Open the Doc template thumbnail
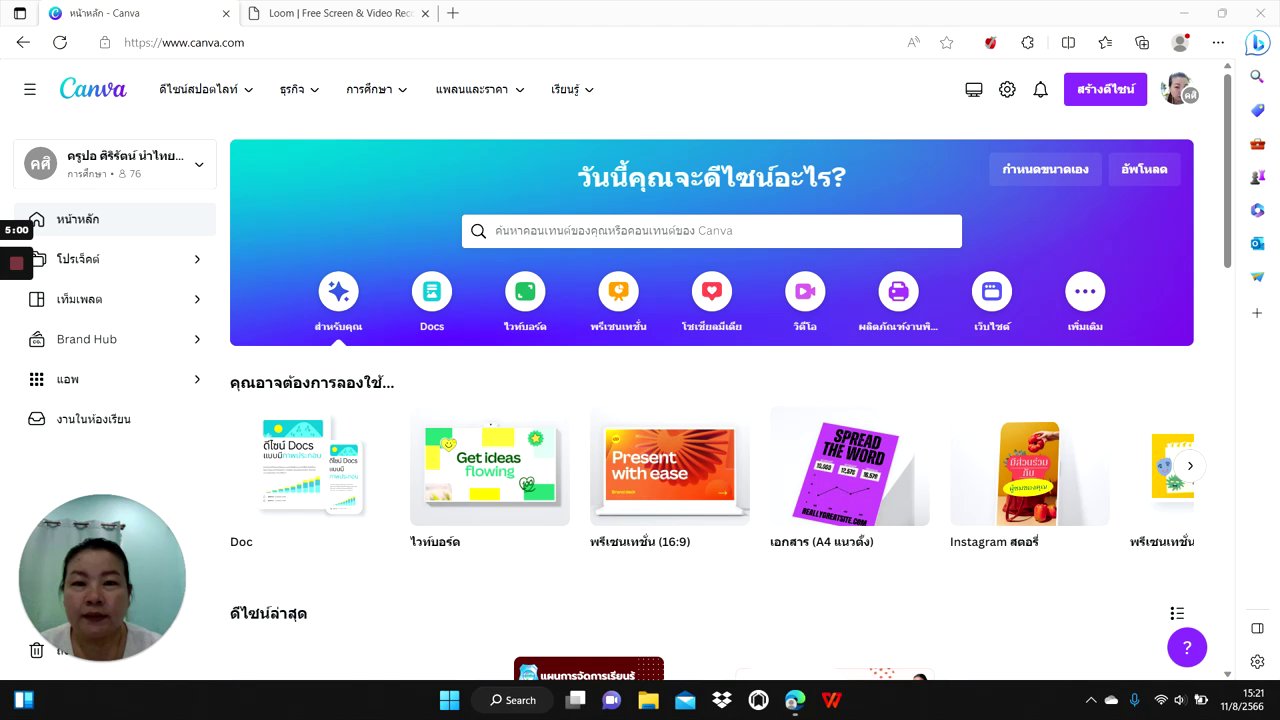 point(310,466)
